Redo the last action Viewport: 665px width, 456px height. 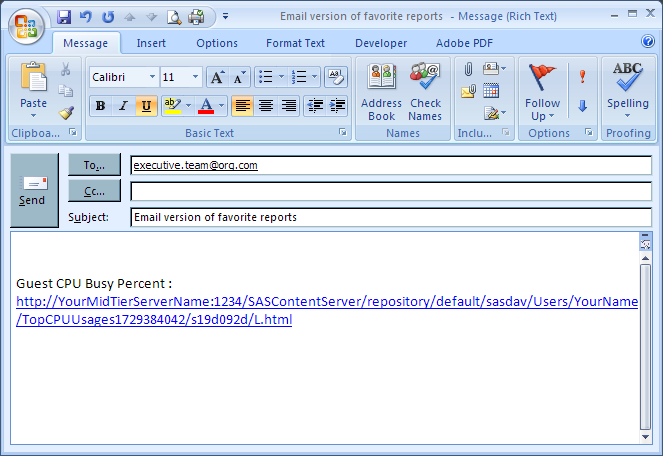pyautogui.click(x=108, y=17)
